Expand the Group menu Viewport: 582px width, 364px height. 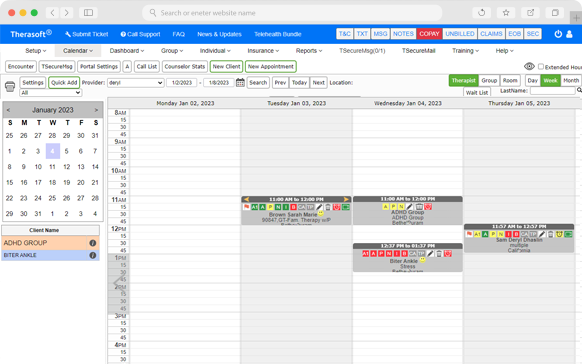172,51
